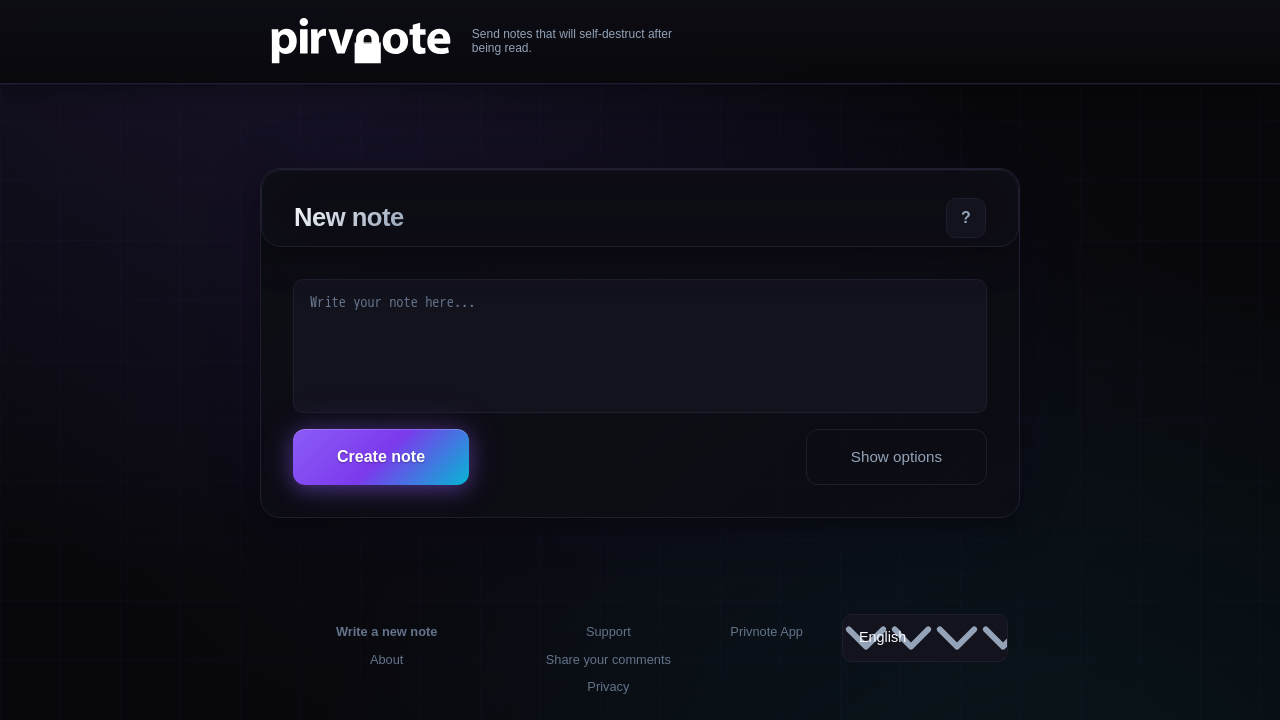Click the leftmost chevron beside English

coord(862,637)
